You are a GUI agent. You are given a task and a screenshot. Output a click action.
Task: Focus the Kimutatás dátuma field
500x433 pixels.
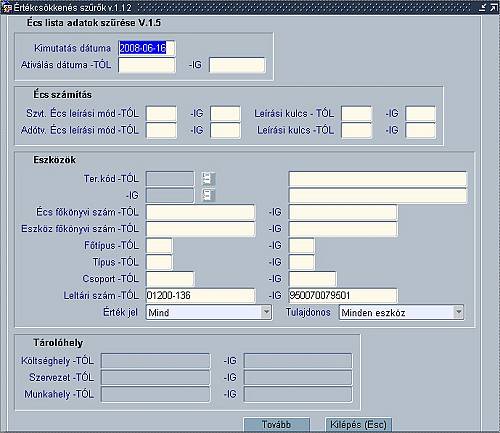[147, 48]
